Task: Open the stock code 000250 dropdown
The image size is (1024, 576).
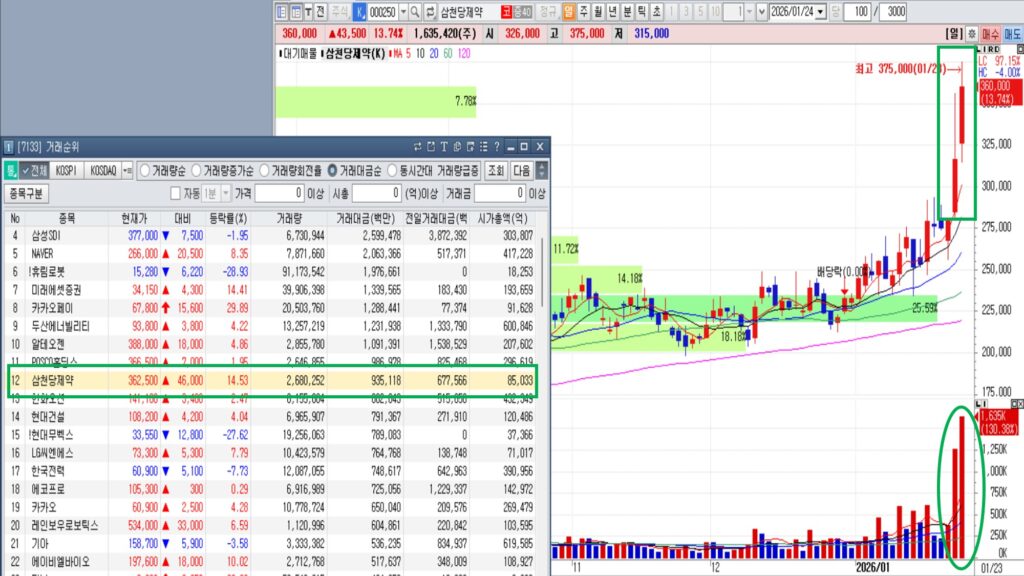Action: (402, 12)
